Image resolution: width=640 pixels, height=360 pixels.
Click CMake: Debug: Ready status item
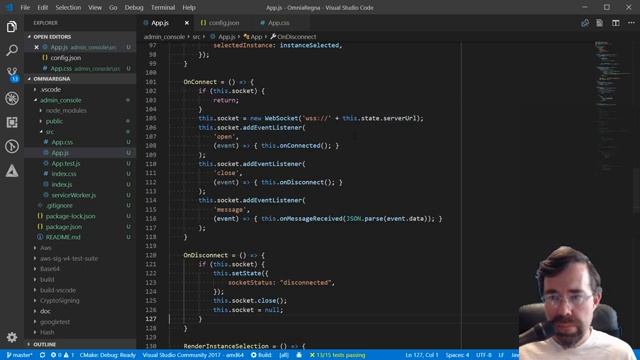[107, 355]
